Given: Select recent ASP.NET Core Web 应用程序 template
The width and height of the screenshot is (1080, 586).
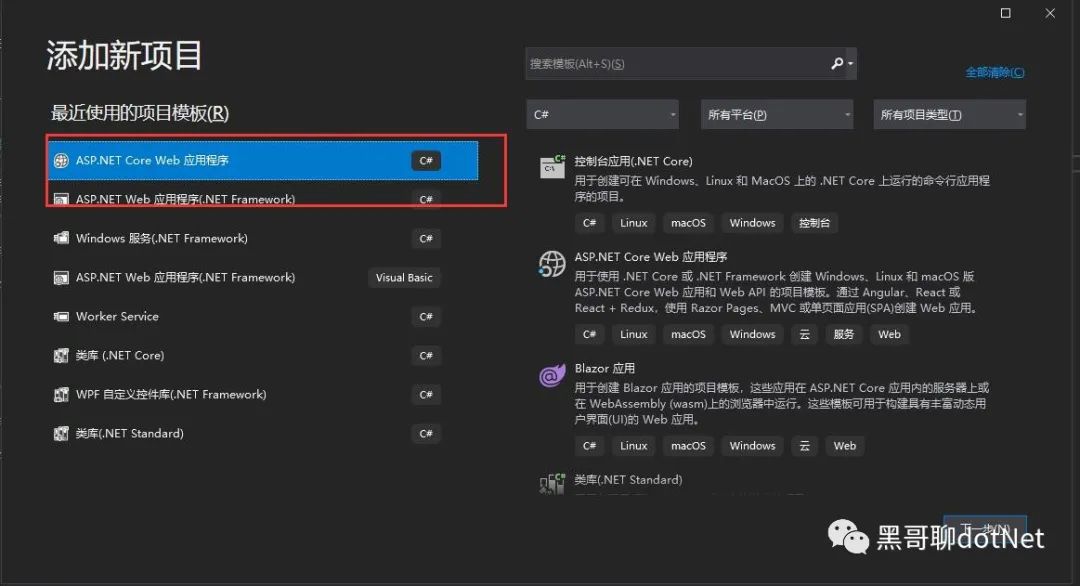Looking at the screenshot, I should [262, 160].
